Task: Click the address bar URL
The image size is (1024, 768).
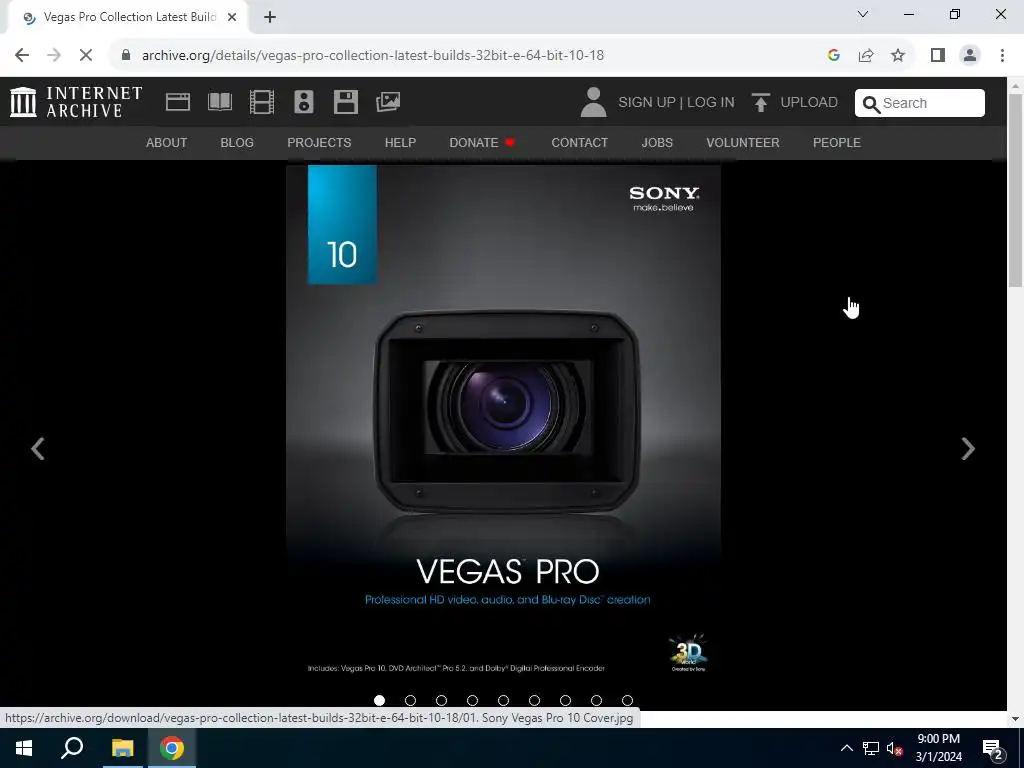Action: 373,55
